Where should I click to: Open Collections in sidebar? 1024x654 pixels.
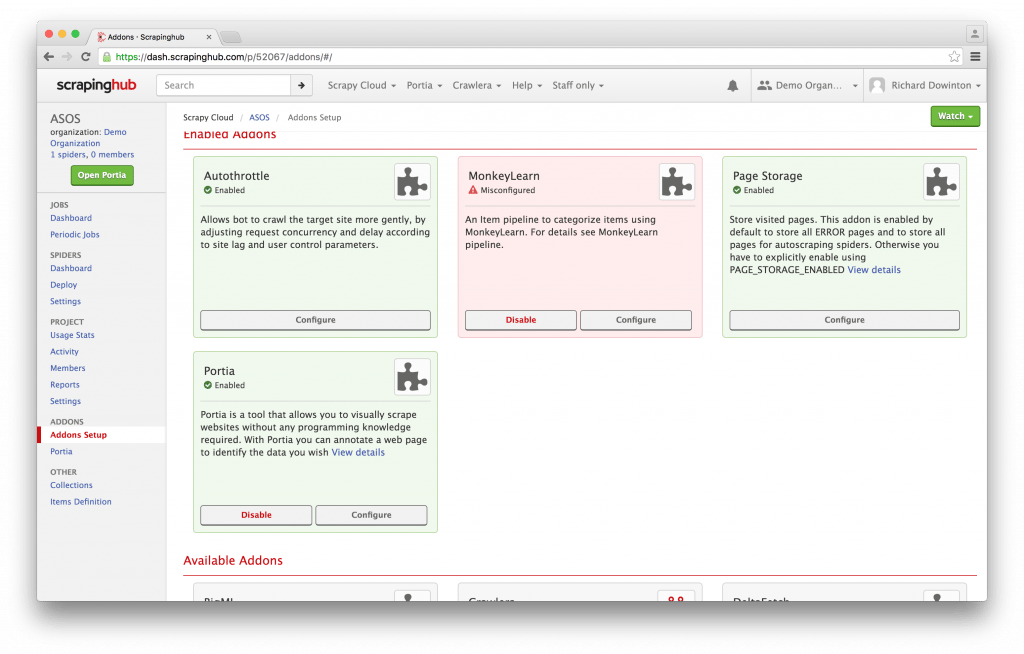tap(71, 485)
